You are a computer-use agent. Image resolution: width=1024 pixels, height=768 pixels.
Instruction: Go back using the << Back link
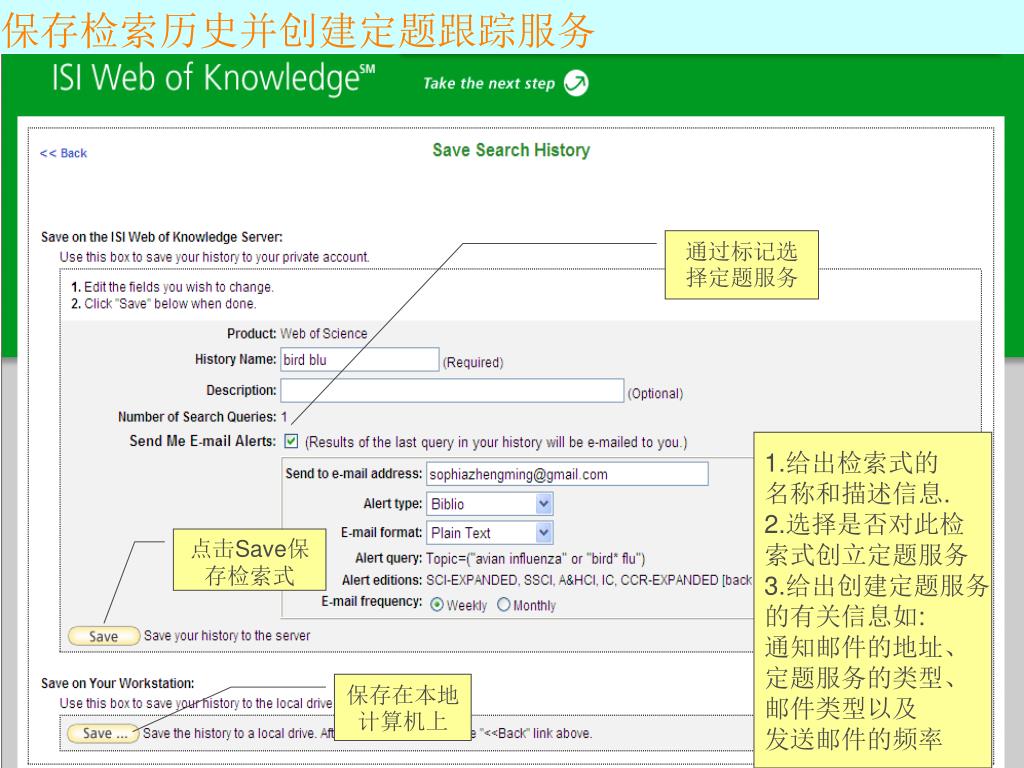coord(63,153)
